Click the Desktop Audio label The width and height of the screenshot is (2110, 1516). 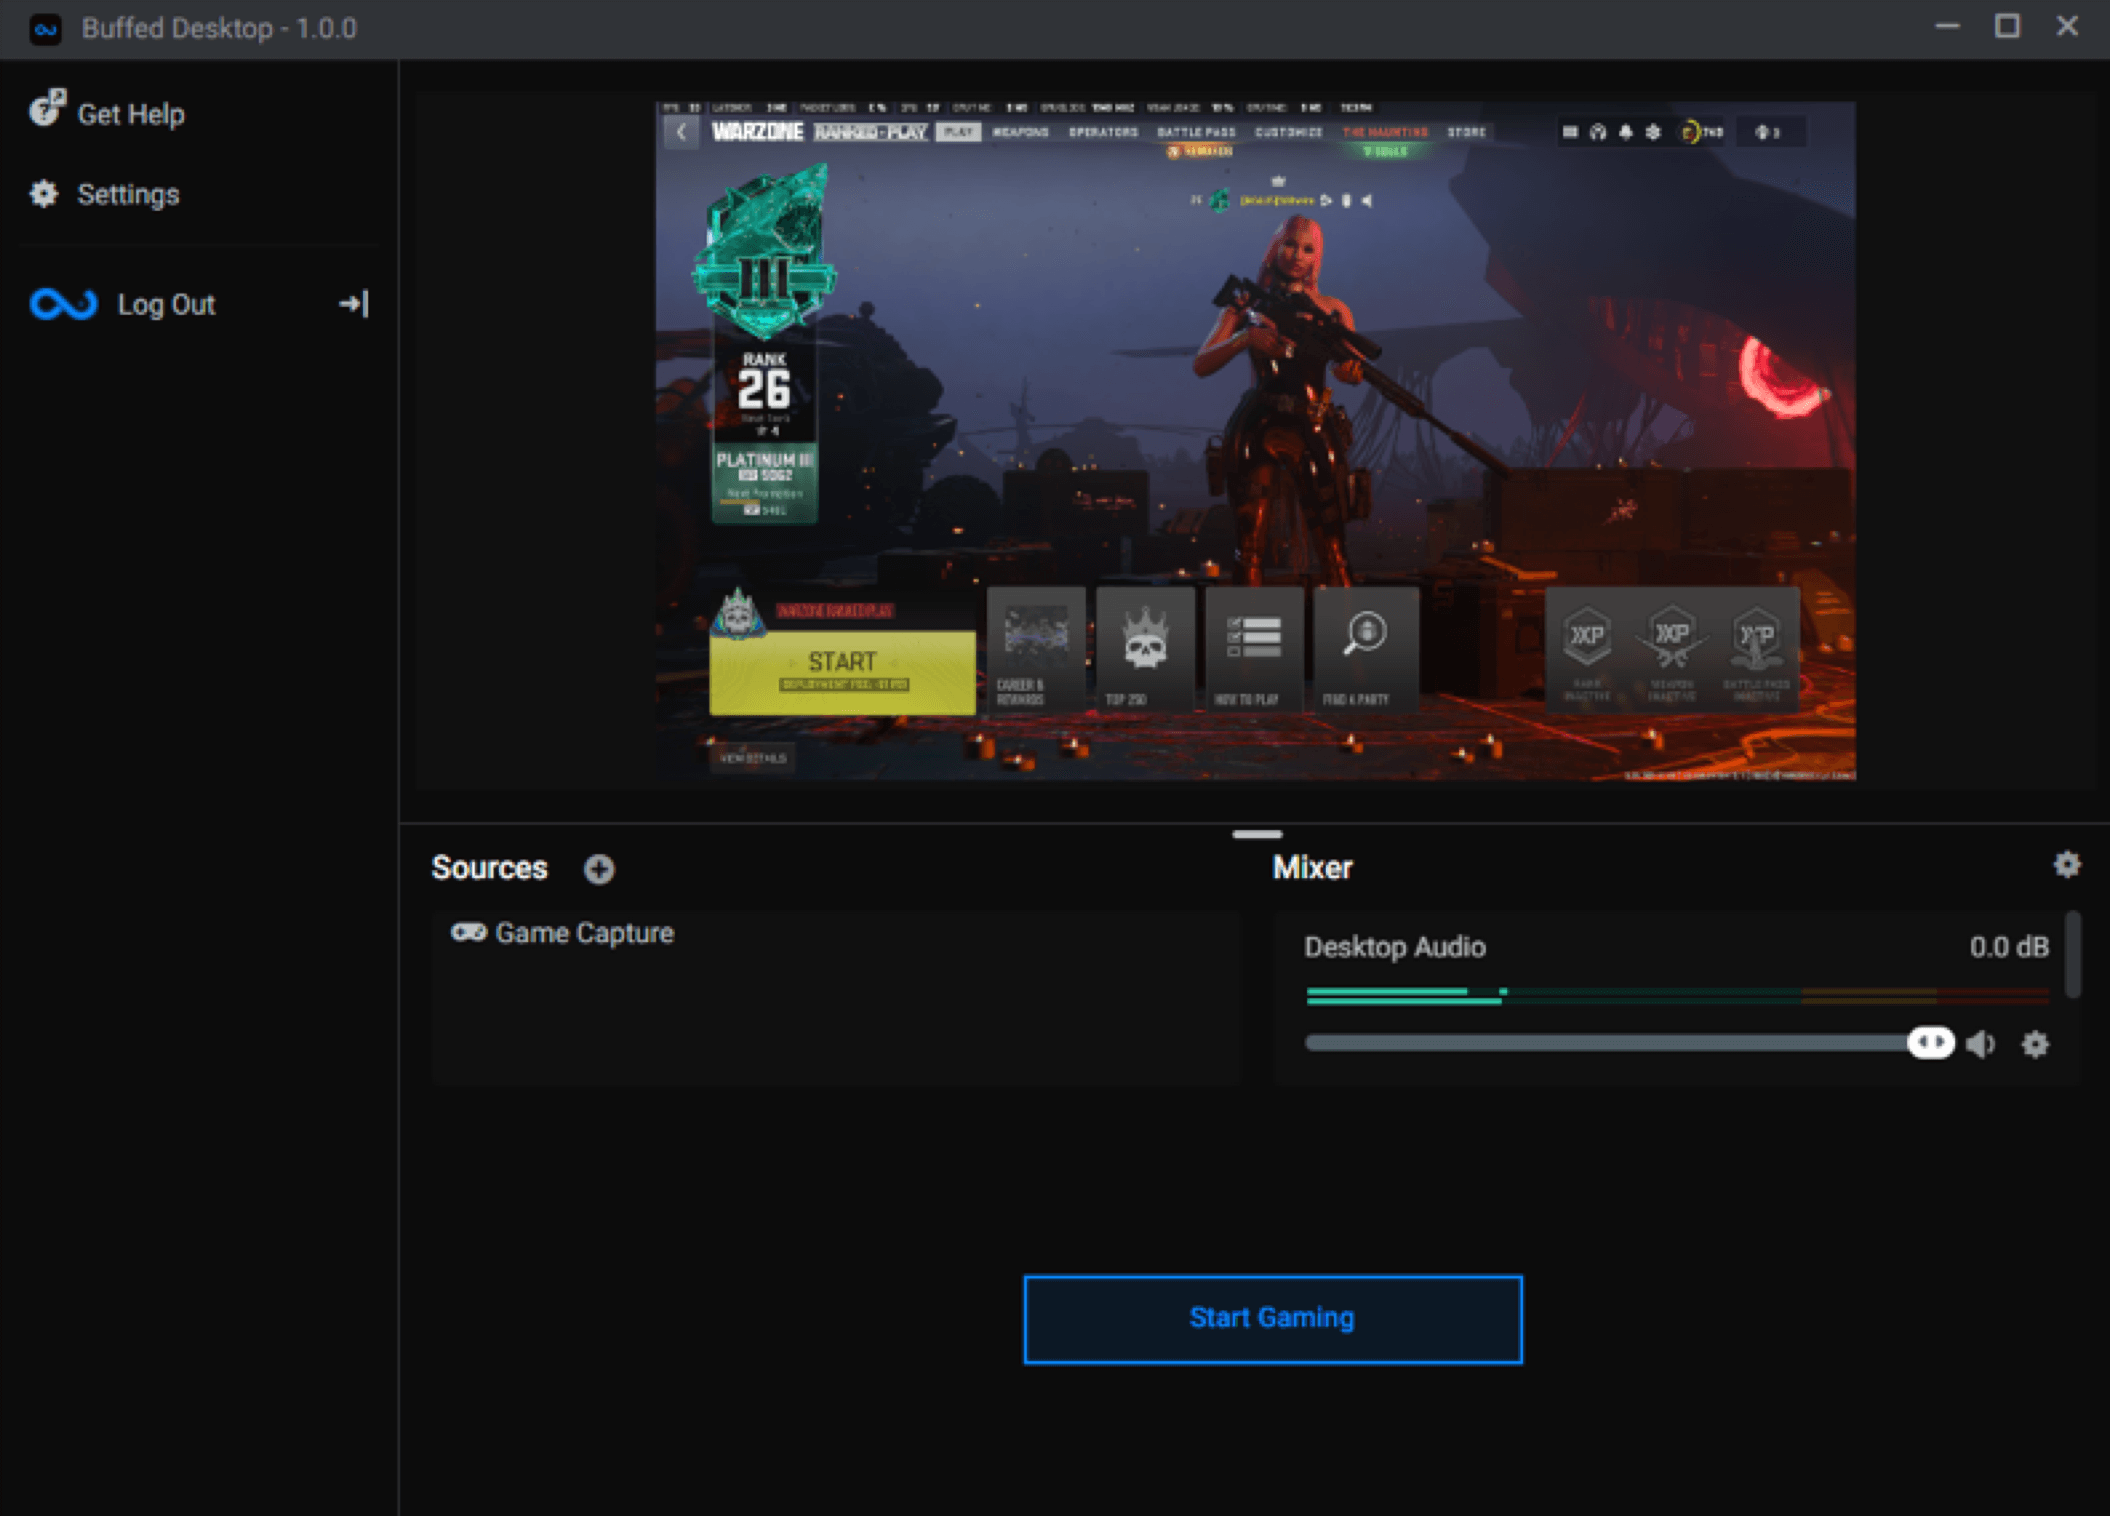tap(1395, 947)
